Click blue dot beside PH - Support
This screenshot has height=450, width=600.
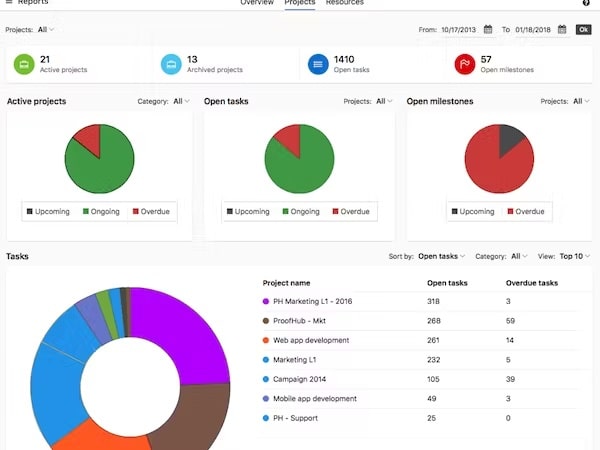[x=266, y=418]
